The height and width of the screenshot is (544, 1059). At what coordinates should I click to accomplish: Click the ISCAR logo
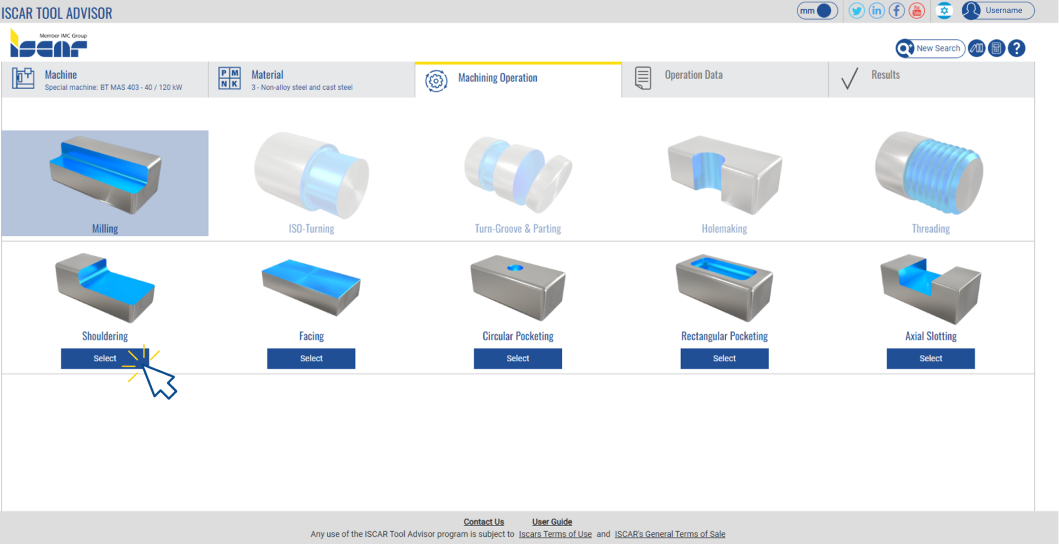coord(49,43)
